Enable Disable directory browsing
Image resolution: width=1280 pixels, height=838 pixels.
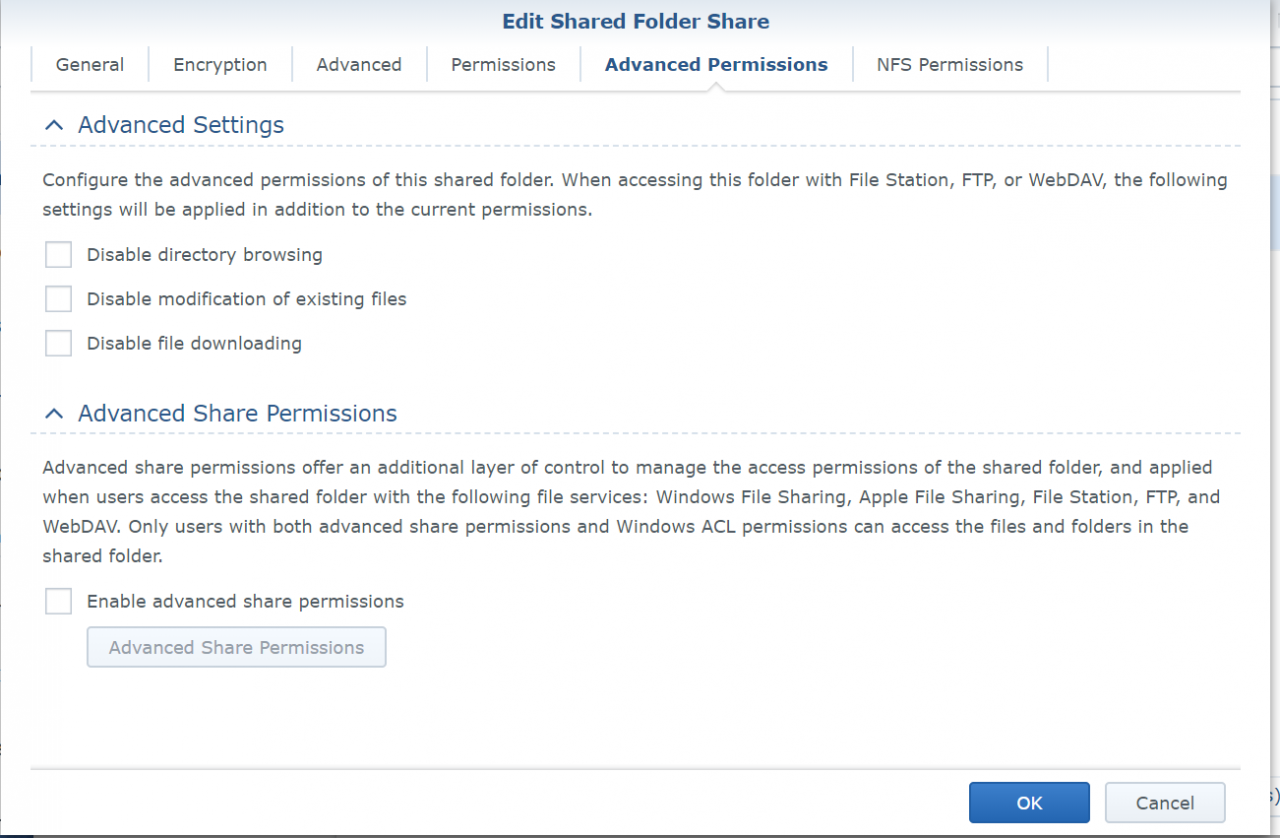point(57,254)
